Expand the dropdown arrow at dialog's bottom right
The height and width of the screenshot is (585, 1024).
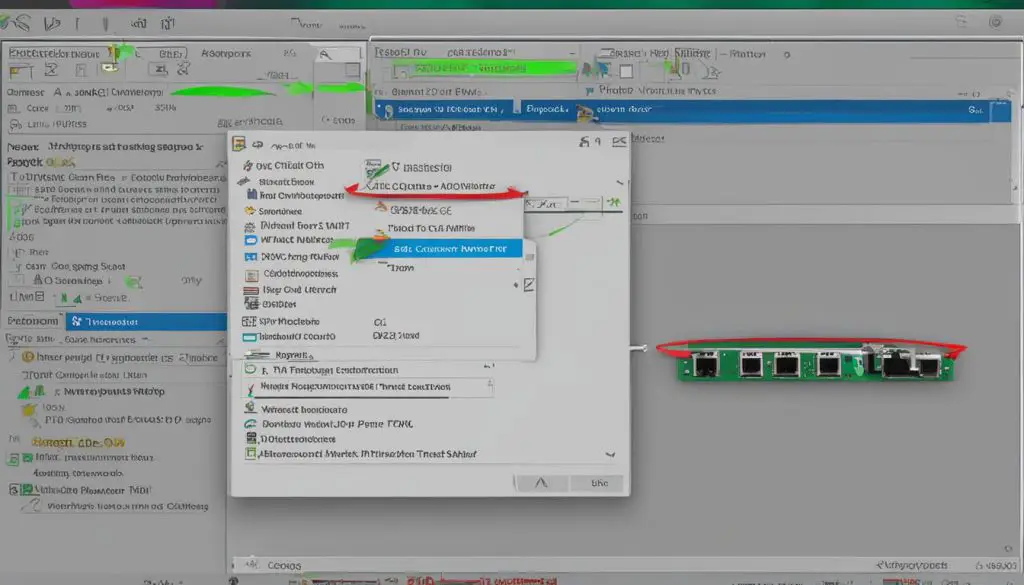point(609,453)
